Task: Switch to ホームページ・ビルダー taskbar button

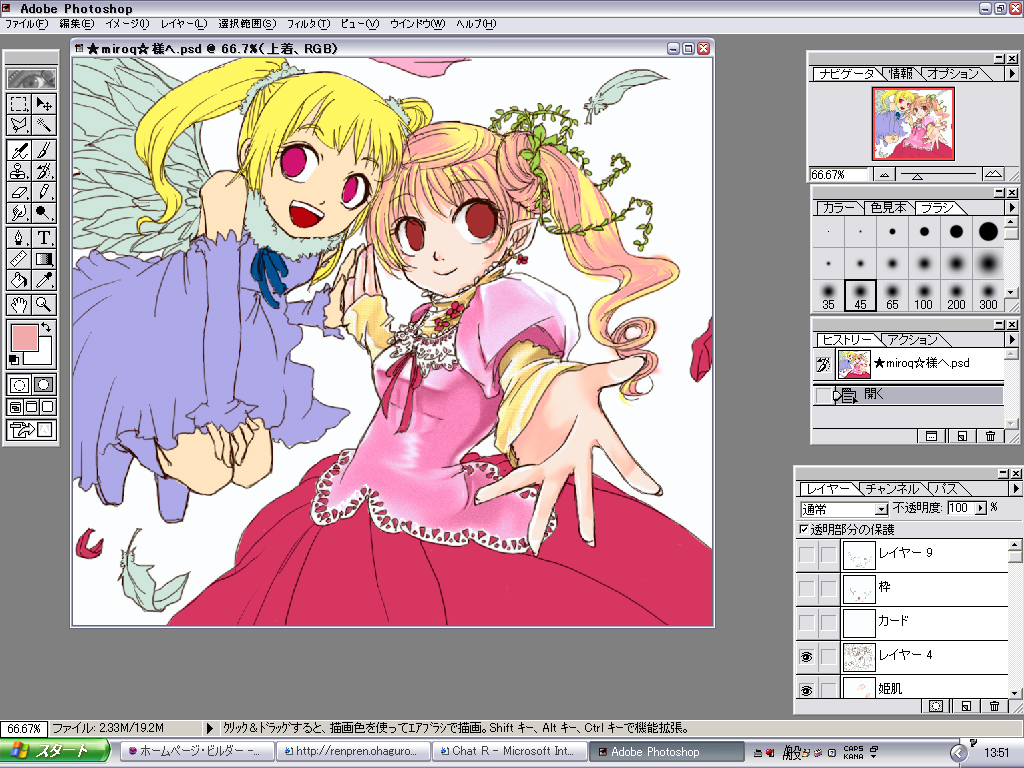Action: coord(197,752)
